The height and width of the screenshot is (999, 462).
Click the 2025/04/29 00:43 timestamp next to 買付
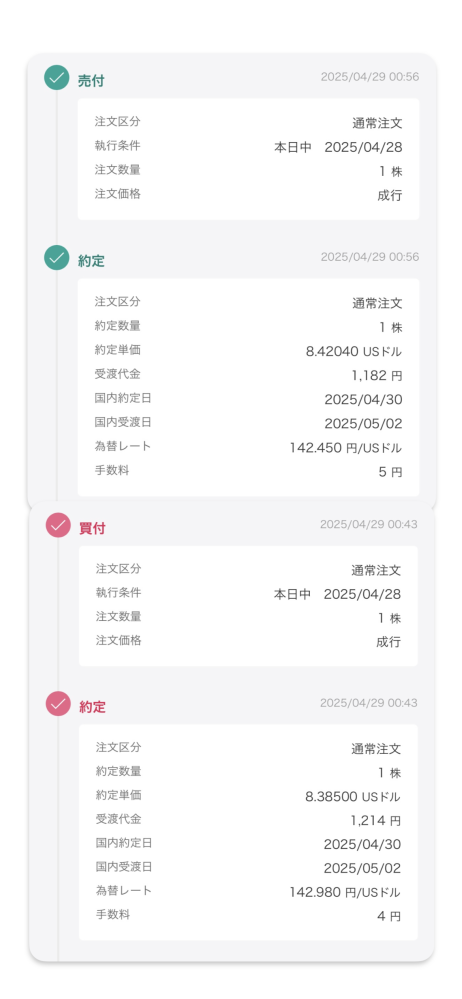point(368,524)
